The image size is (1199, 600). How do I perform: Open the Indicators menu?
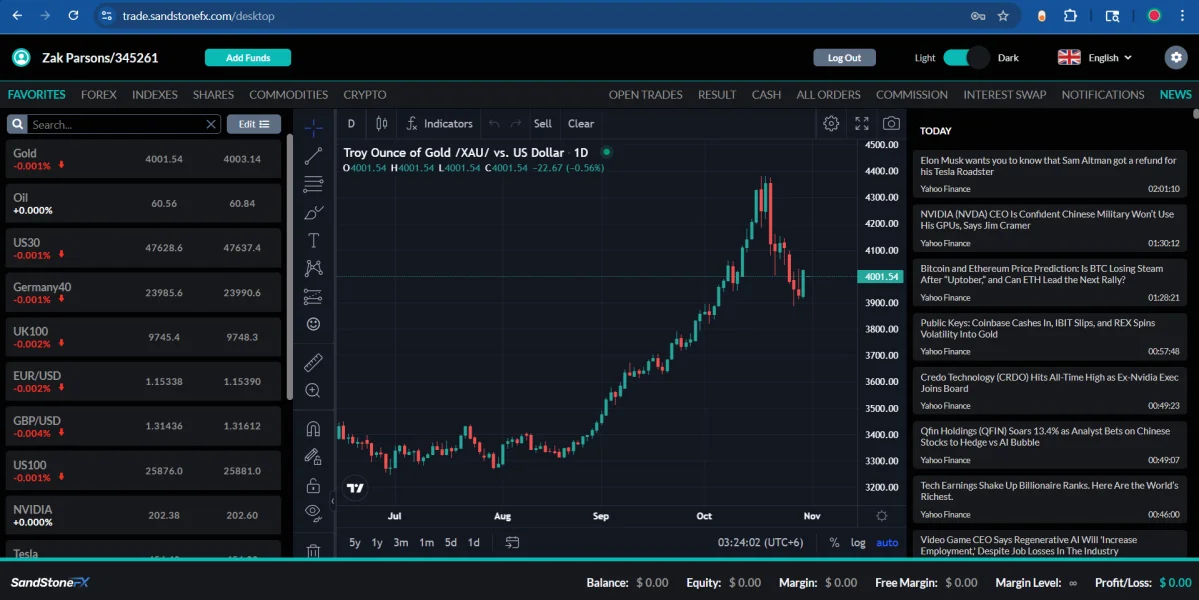439,124
